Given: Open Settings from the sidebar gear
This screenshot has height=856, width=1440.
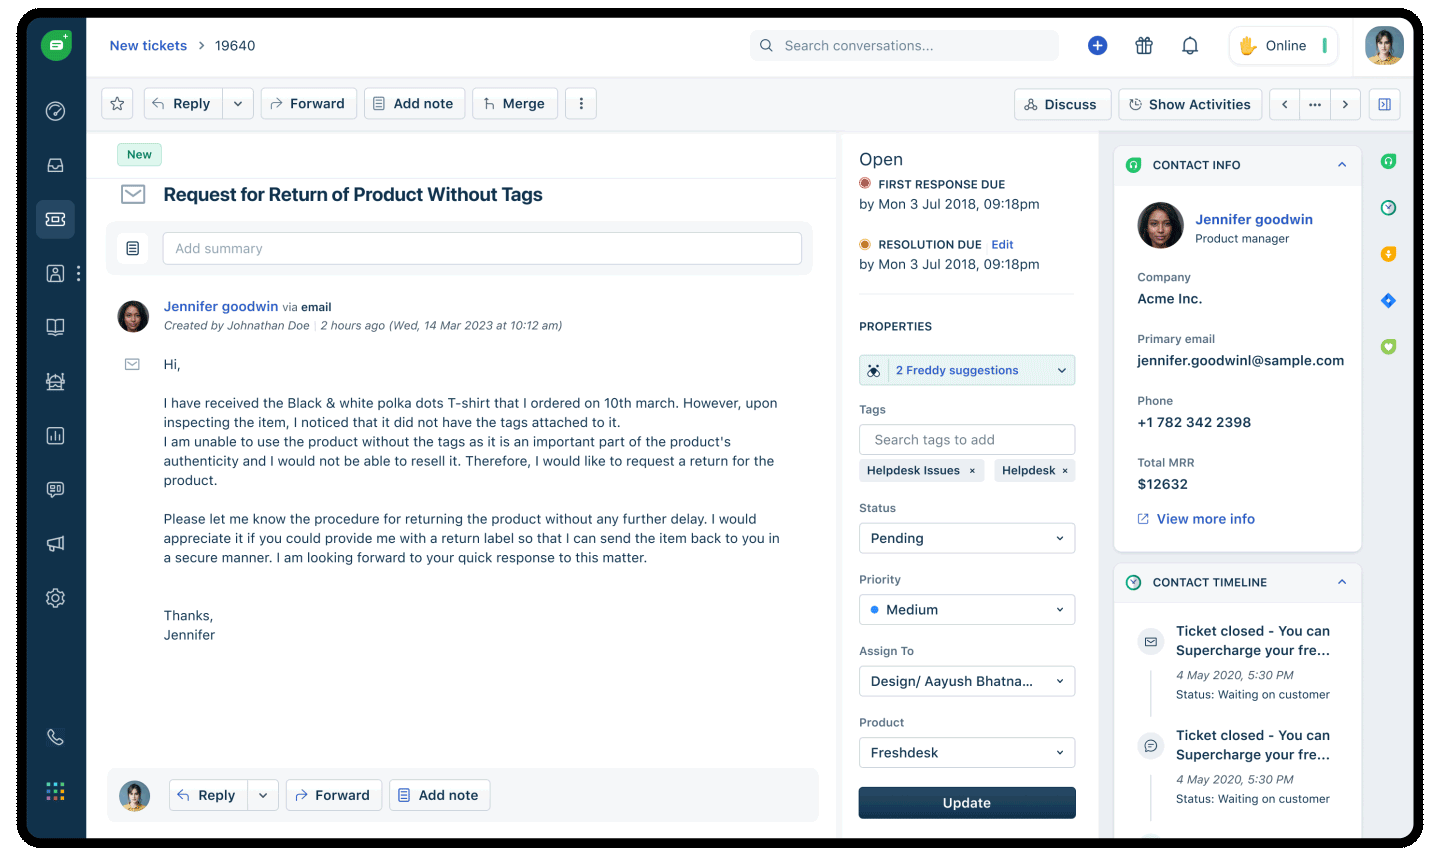Looking at the screenshot, I should pos(55,597).
